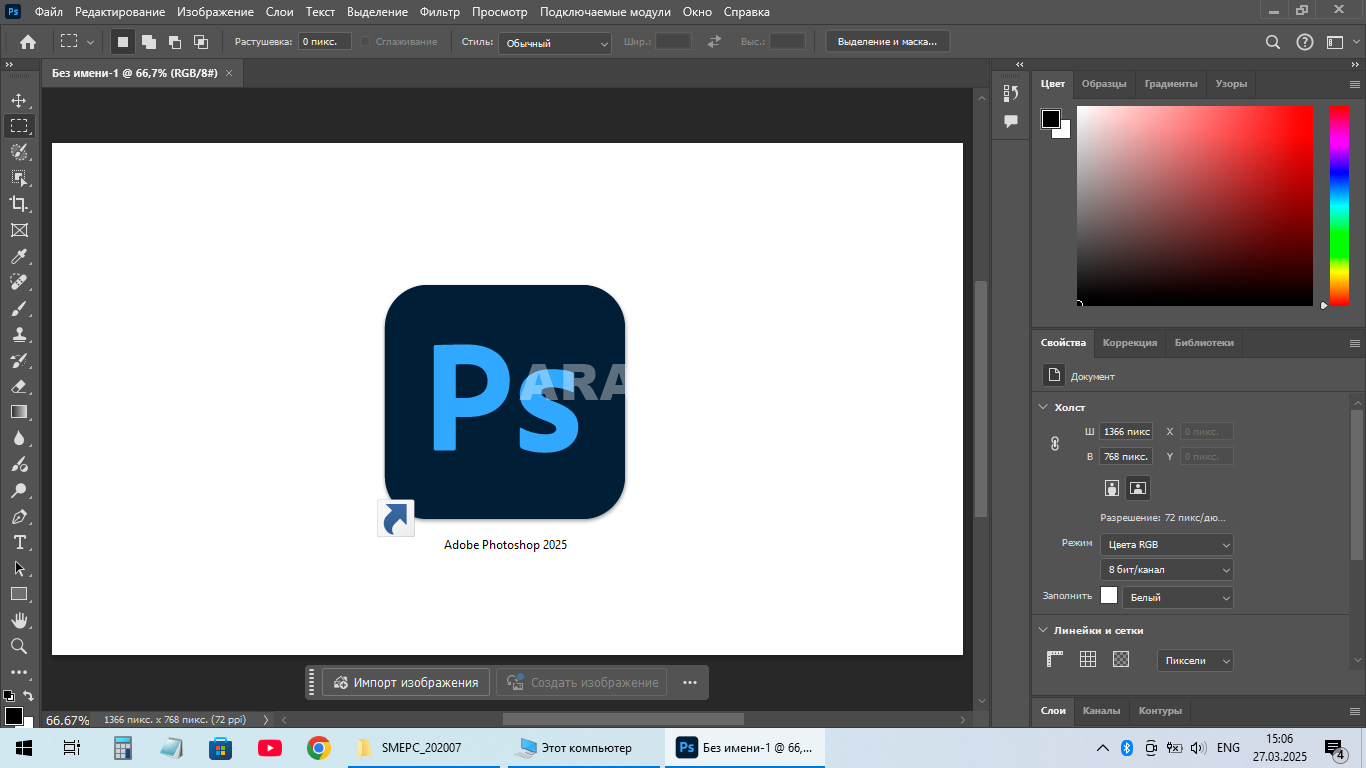This screenshot has width=1366, height=768.
Task: Select the Eraser tool
Action: click(x=19, y=387)
